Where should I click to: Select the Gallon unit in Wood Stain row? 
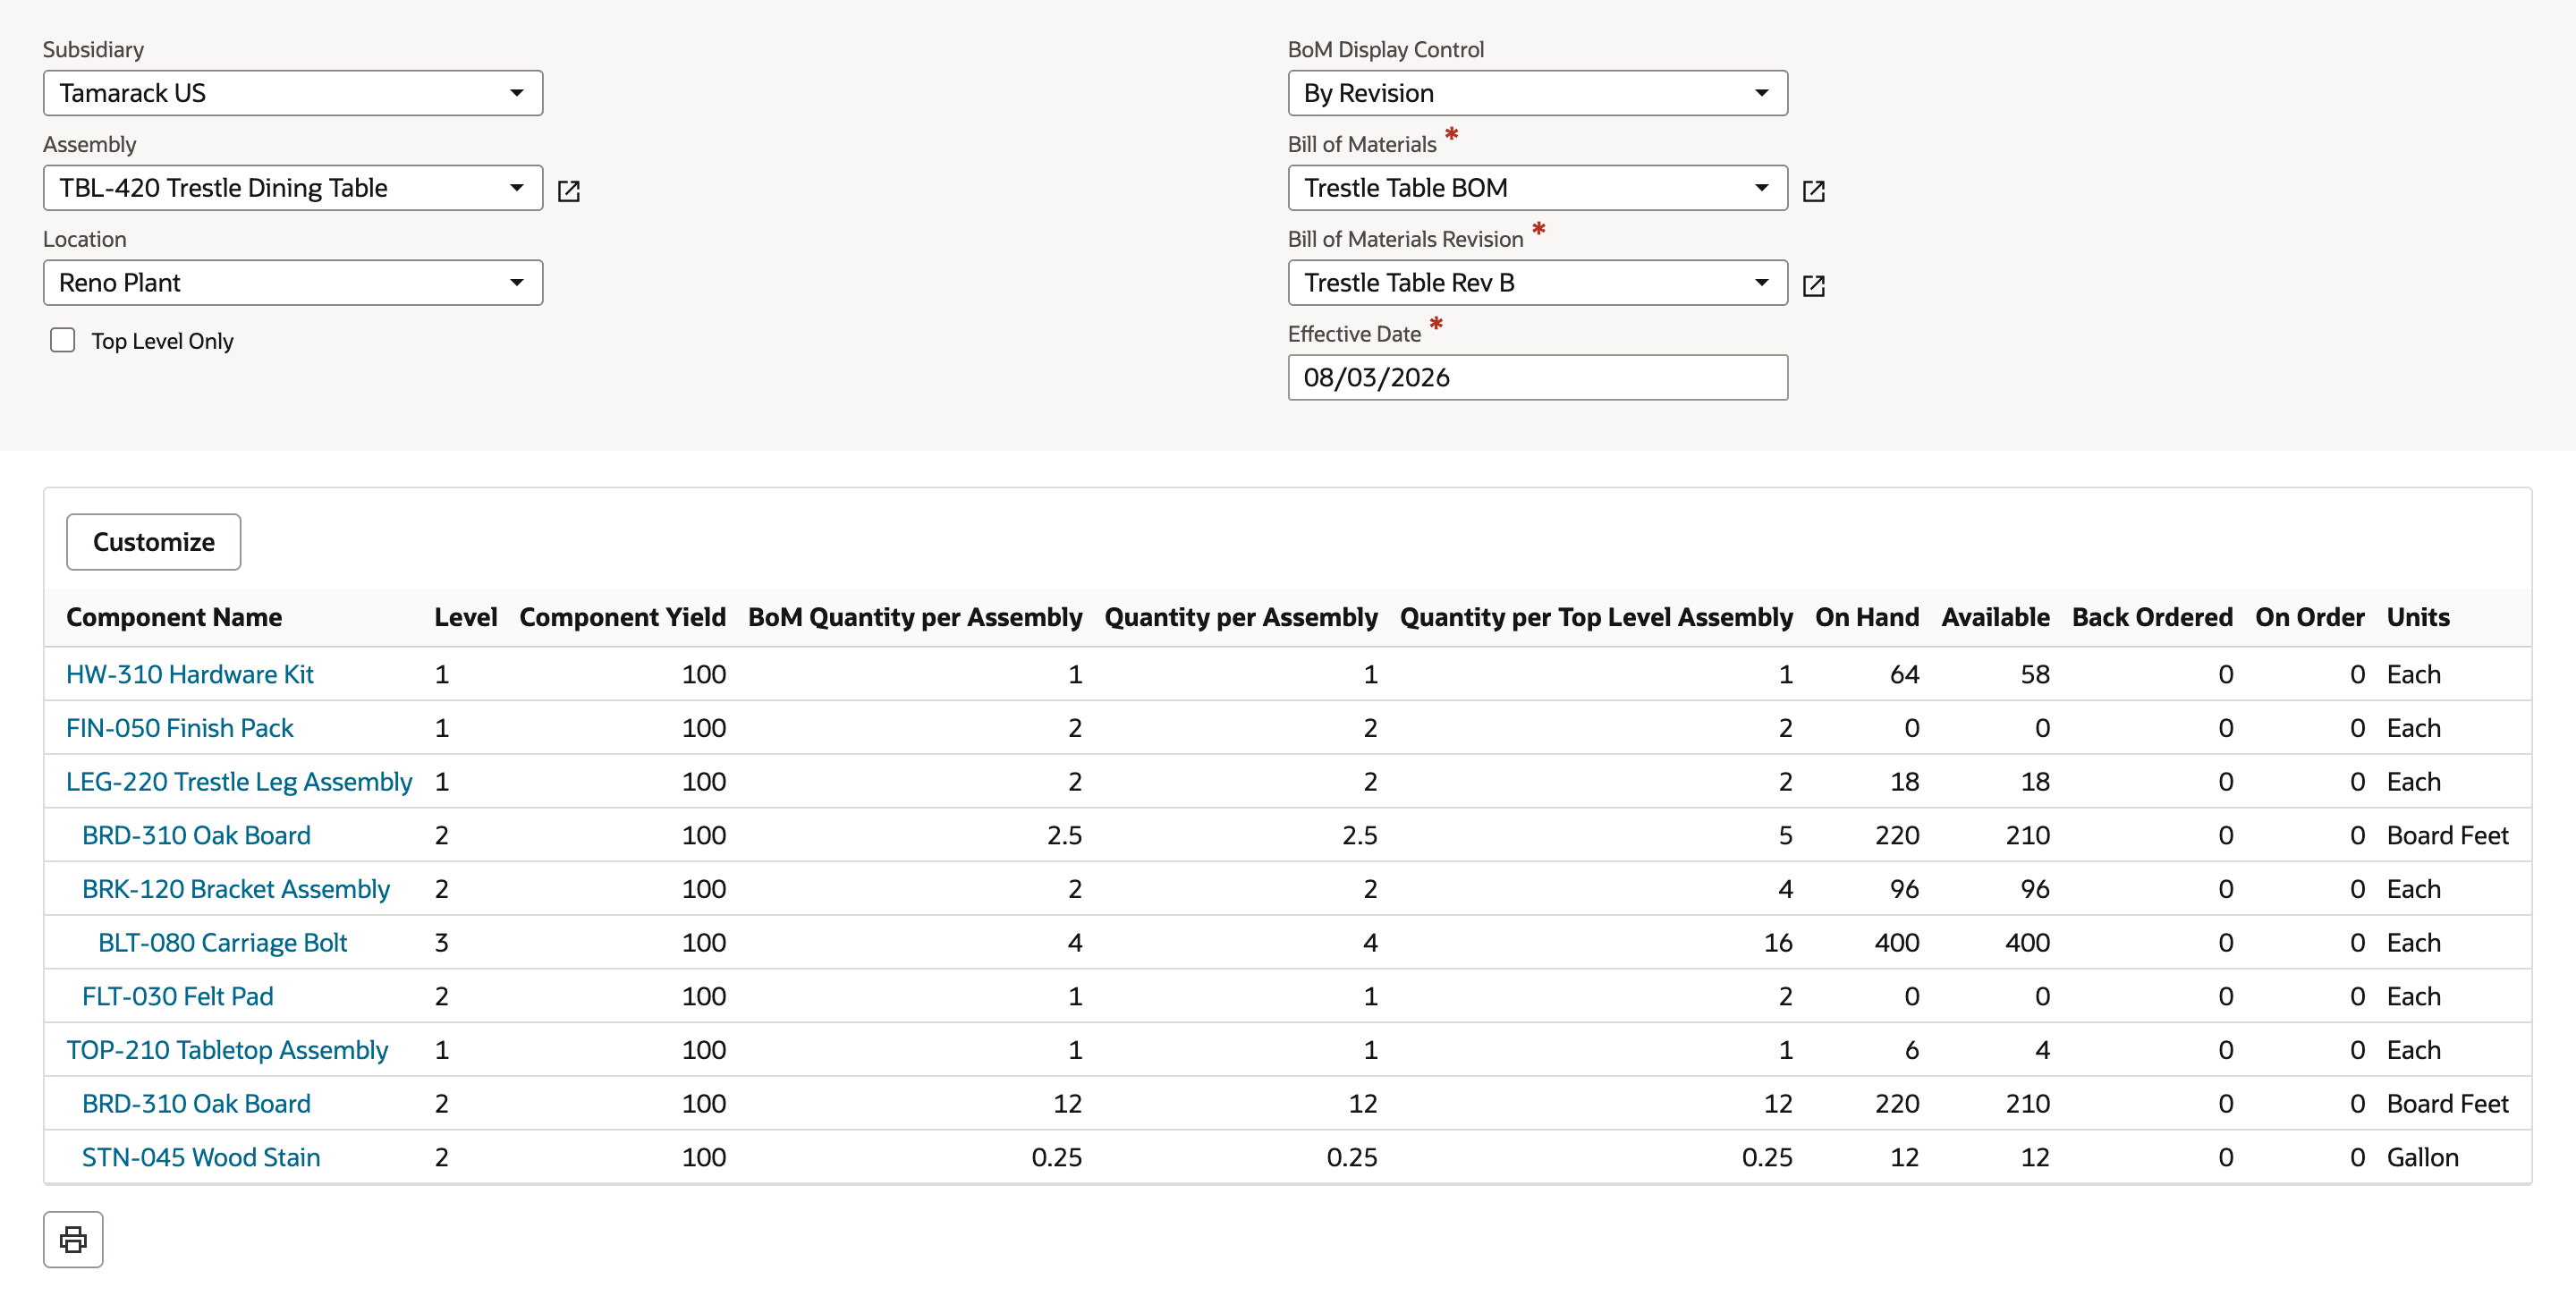coord(2422,1157)
